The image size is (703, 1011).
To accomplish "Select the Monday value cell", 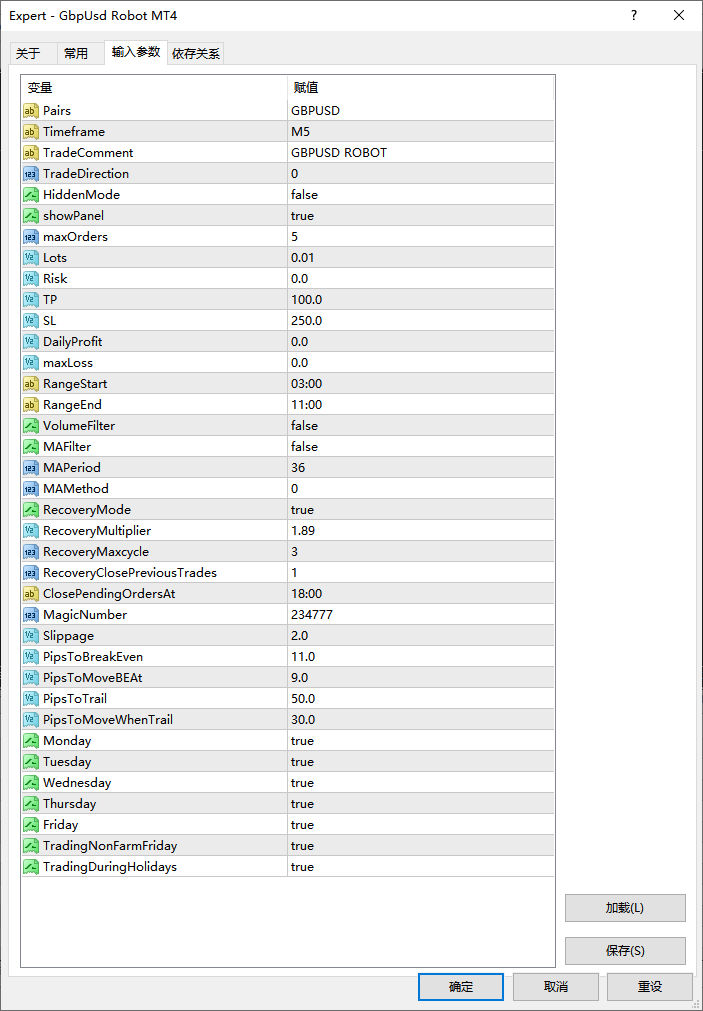I will [420, 740].
